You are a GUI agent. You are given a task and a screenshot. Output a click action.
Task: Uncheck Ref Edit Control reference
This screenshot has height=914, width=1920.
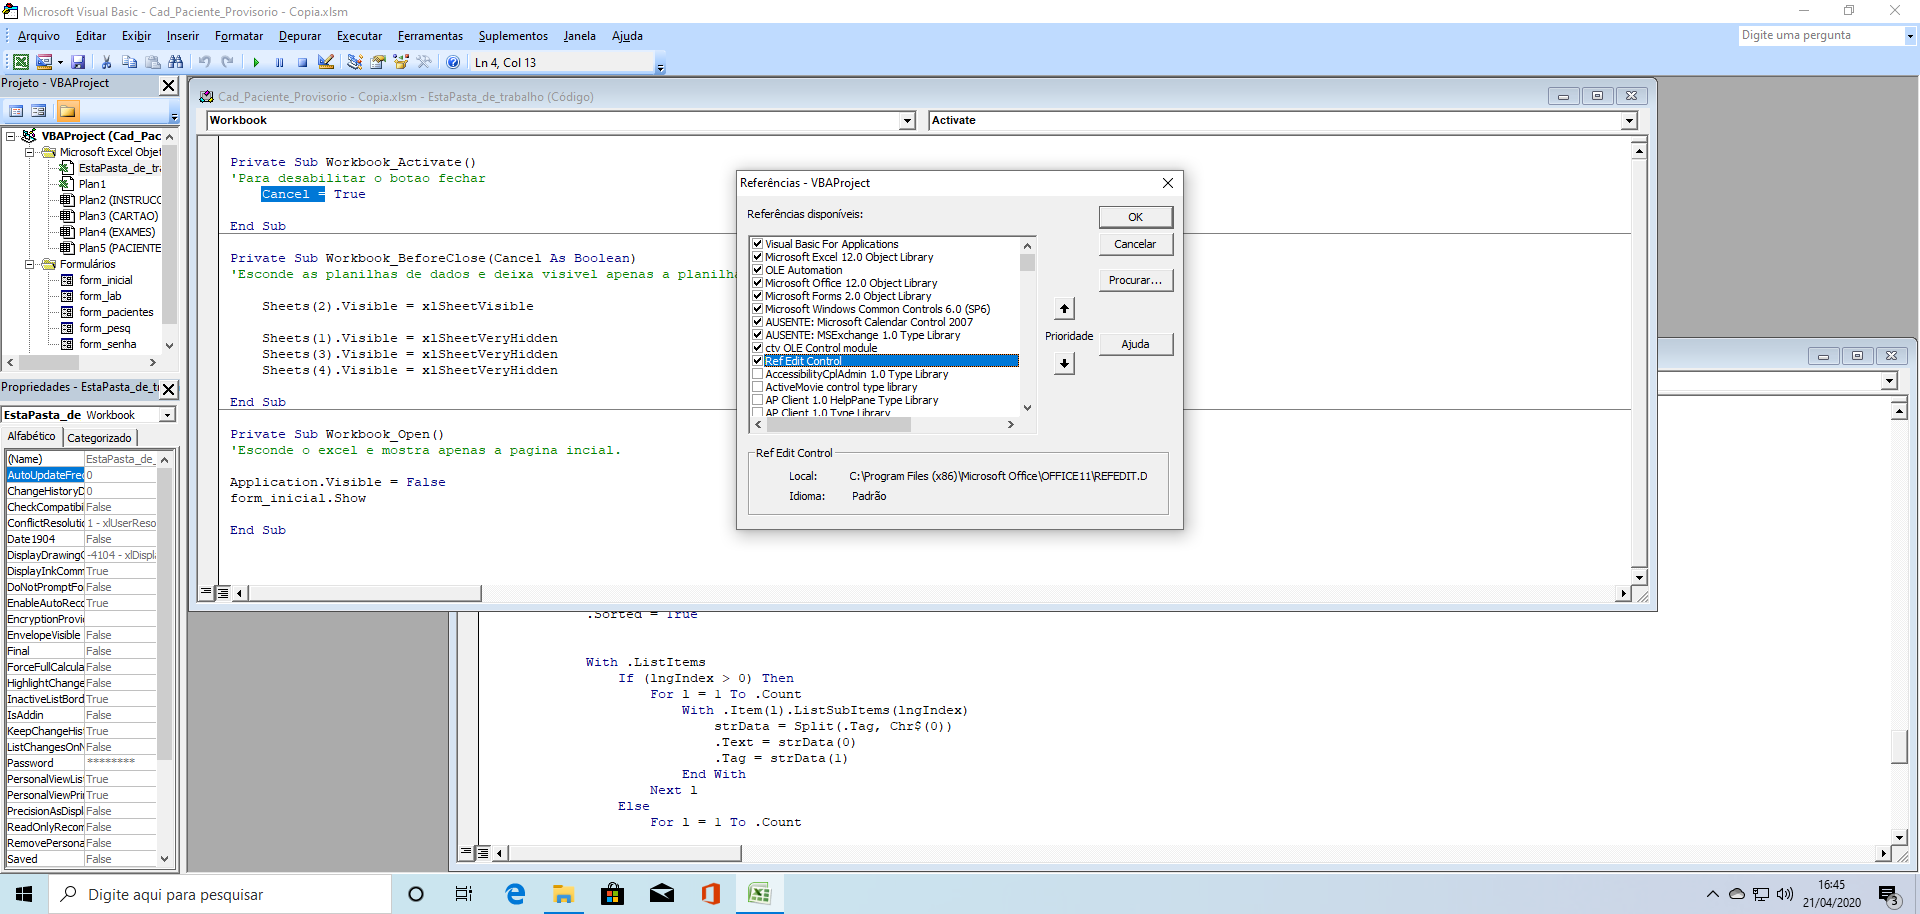(757, 361)
